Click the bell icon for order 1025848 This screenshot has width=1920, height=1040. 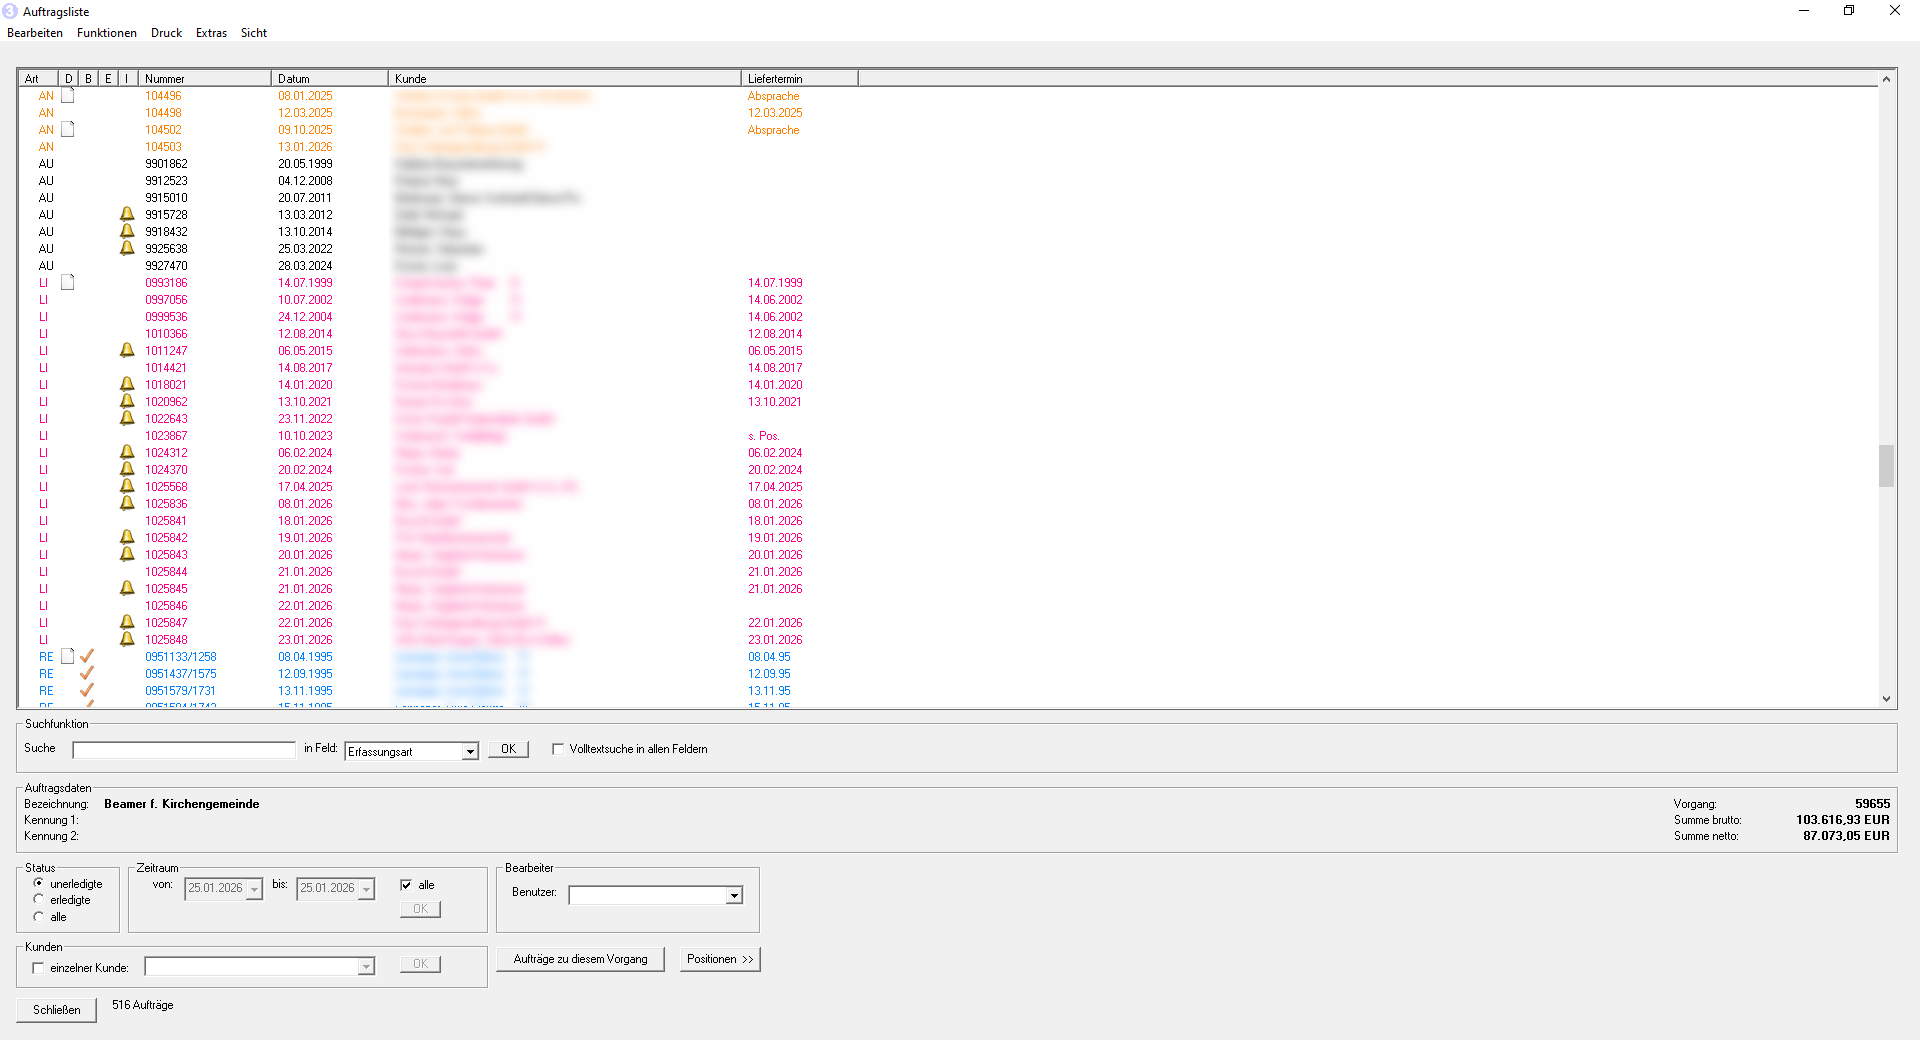click(x=127, y=640)
